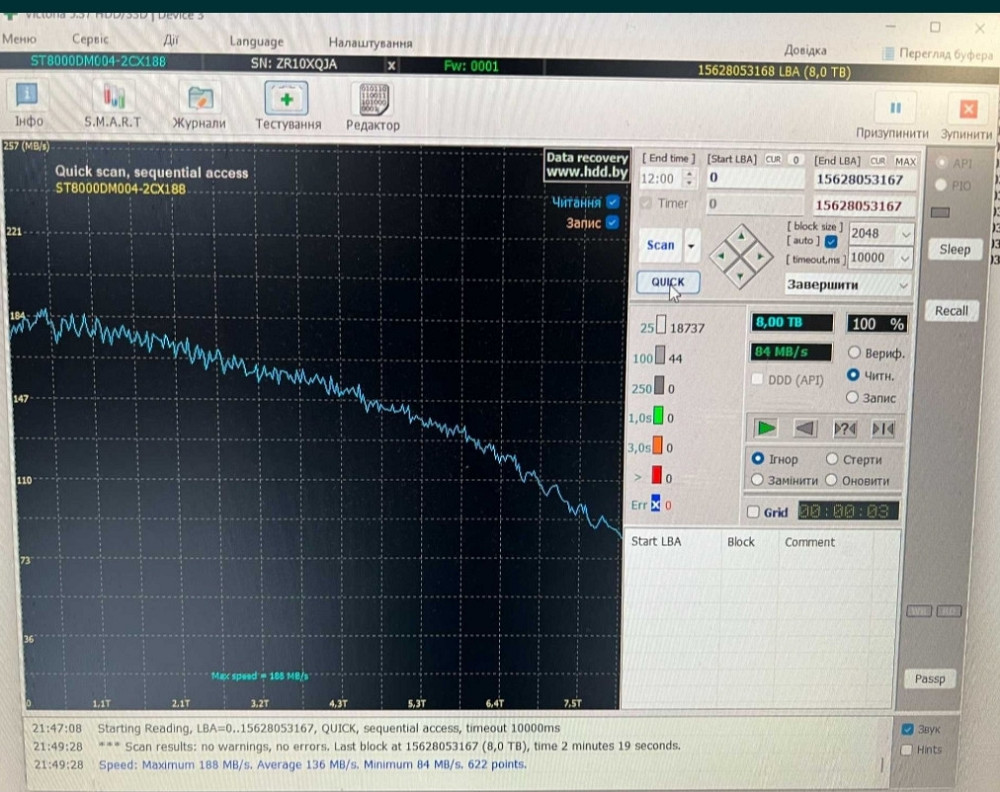Select the Вериф. radio button

pos(854,353)
